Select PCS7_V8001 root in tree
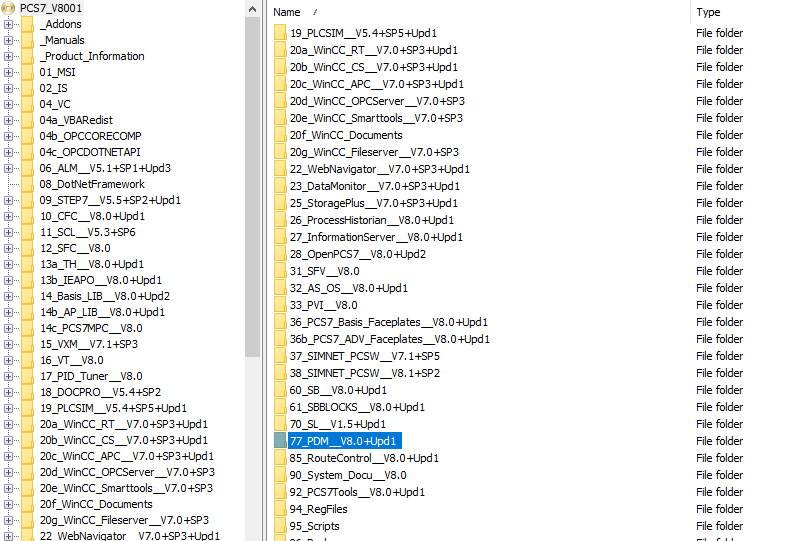This screenshot has width=797, height=541. [x=50, y=8]
